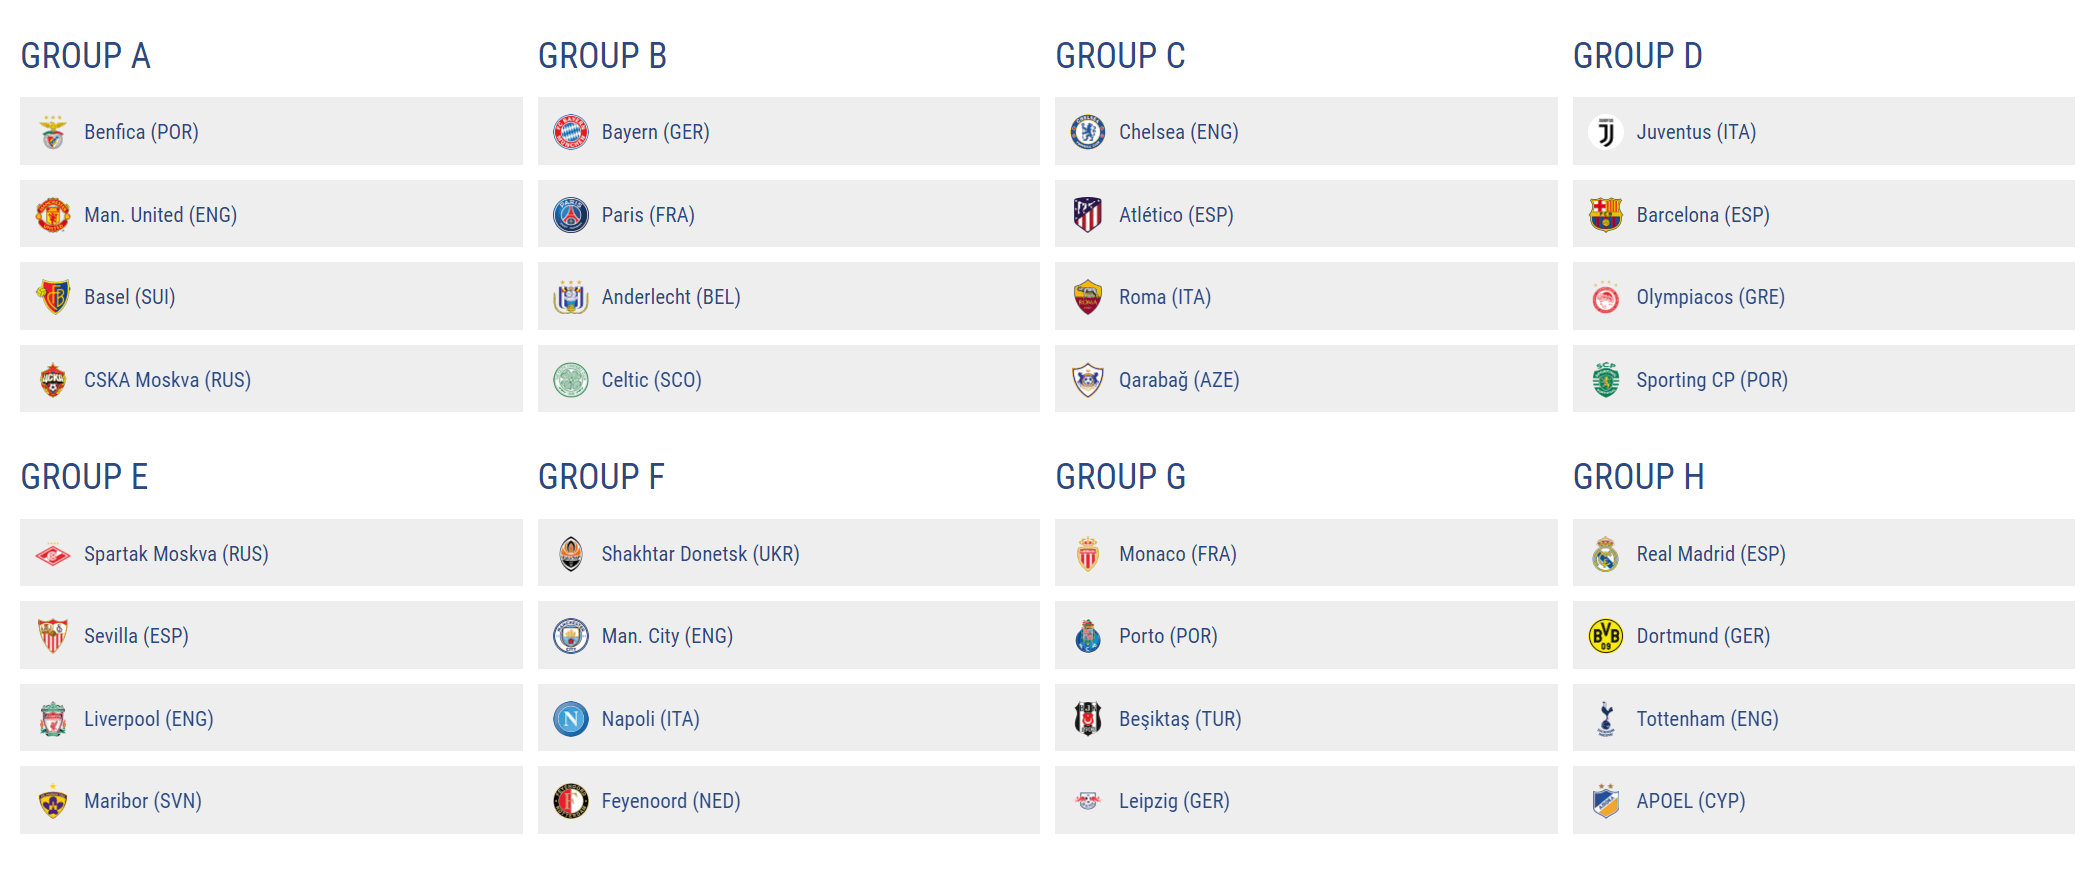Click the Benfica club crest icon
This screenshot has width=2099, height=877.
click(53, 132)
